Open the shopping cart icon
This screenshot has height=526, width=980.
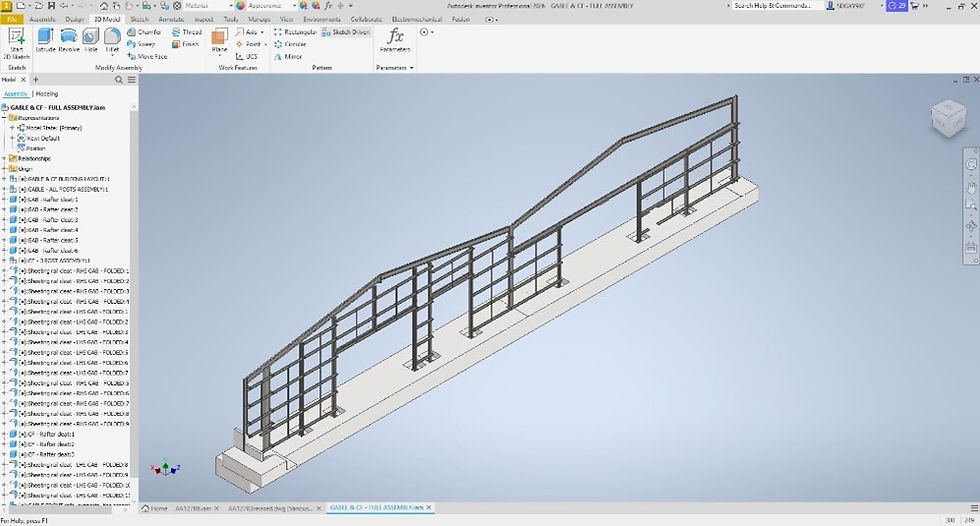click(915, 6)
